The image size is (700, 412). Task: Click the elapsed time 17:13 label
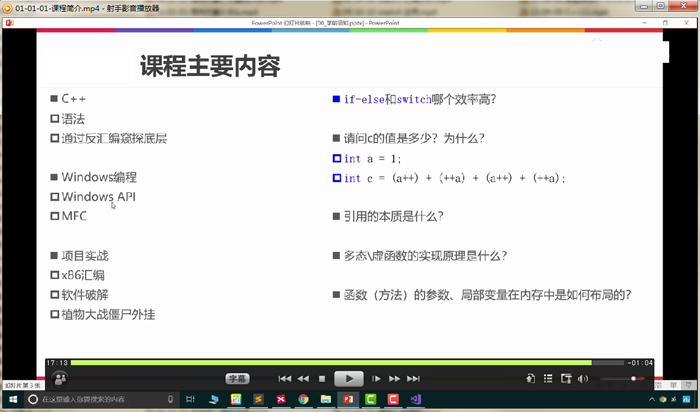coord(57,363)
